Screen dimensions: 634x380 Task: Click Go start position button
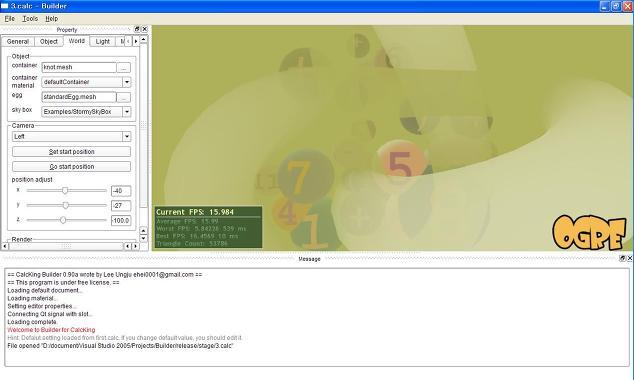coord(71,167)
